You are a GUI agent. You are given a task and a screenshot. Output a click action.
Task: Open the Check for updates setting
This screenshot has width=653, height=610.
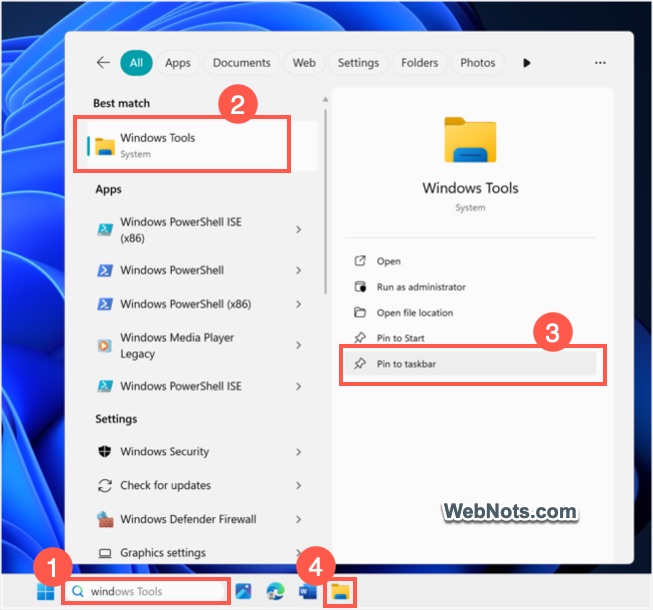pos(200,485)
